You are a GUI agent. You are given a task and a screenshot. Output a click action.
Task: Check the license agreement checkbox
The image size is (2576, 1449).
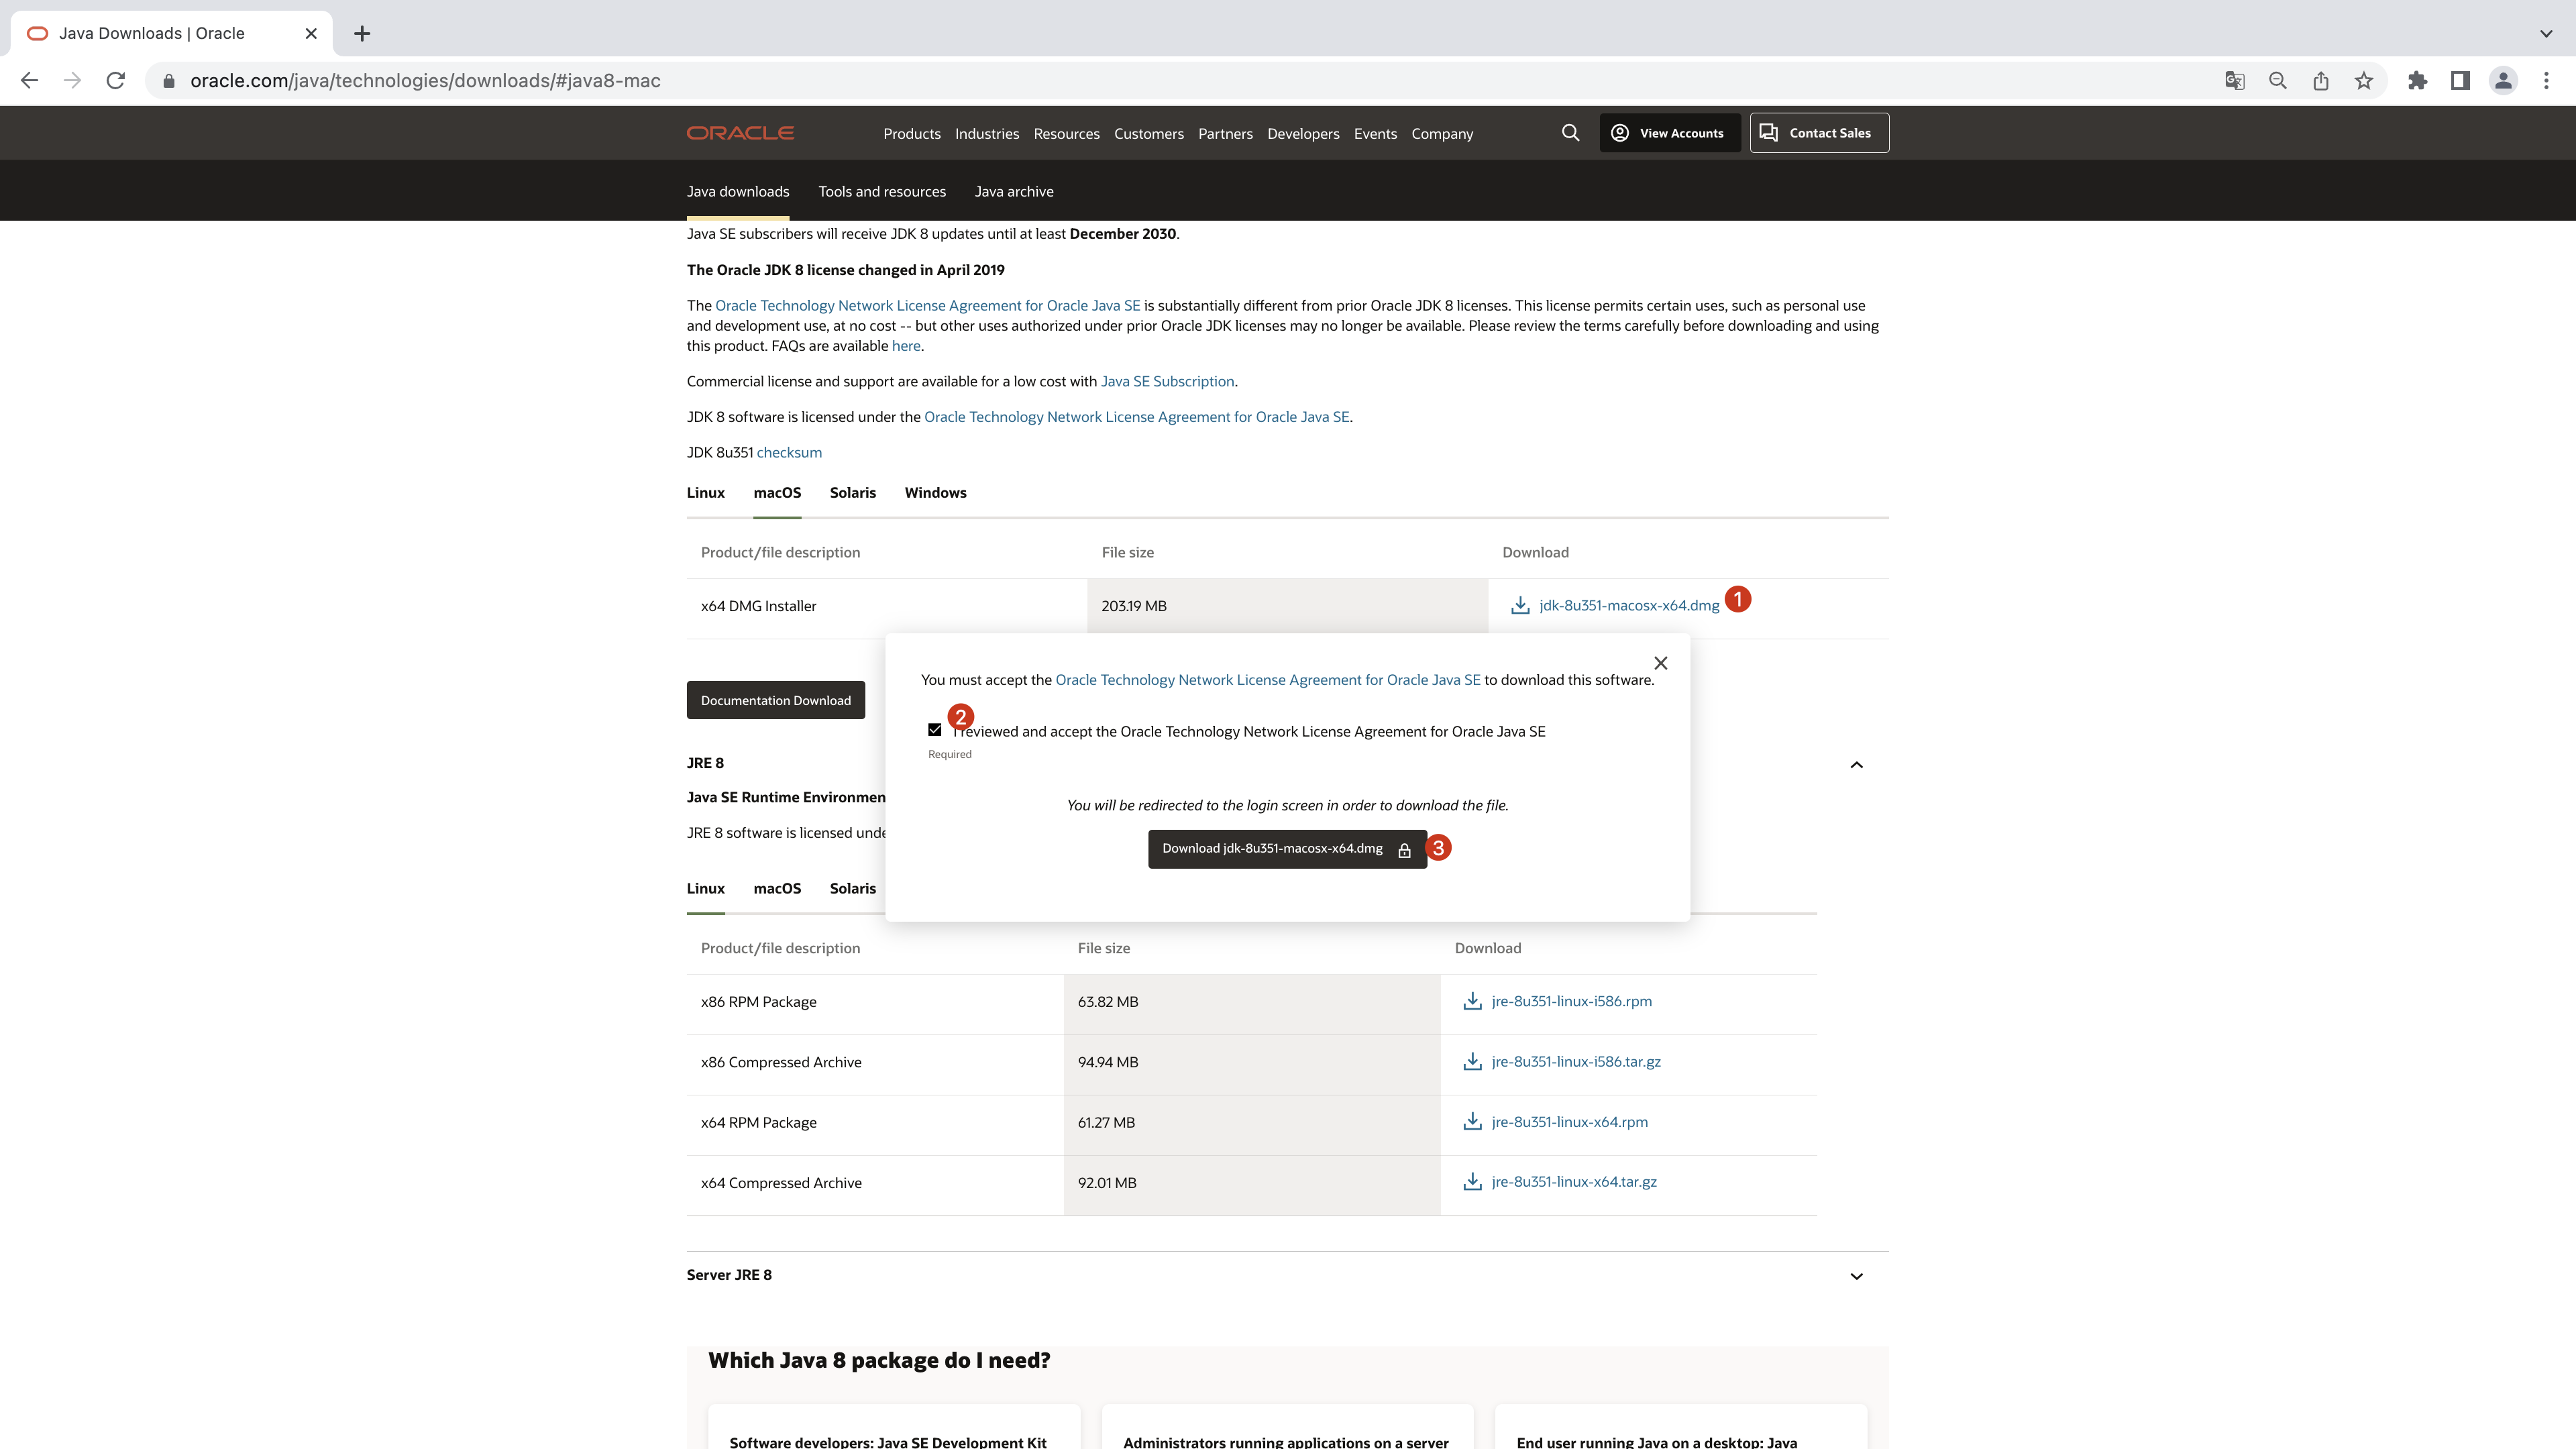point(934,729)
